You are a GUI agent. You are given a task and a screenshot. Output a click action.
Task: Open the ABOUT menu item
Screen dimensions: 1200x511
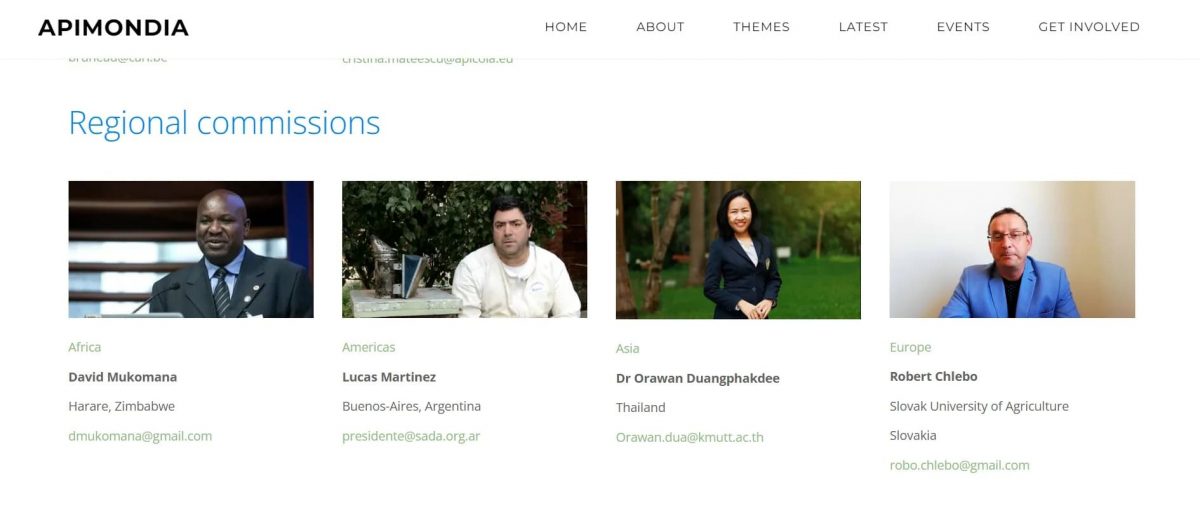[660, 27]
